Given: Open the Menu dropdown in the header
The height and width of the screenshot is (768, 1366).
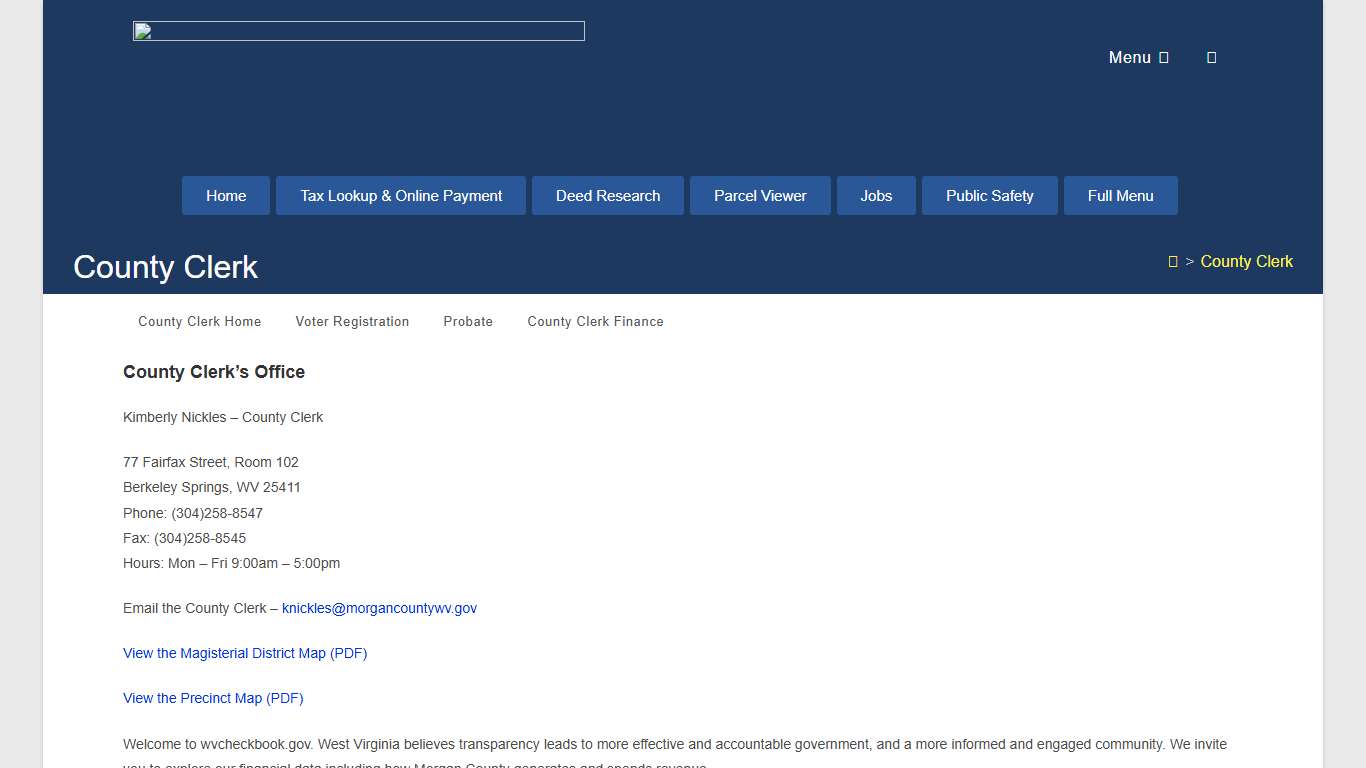Looking at the screenshot, I should coord(1138,58).
